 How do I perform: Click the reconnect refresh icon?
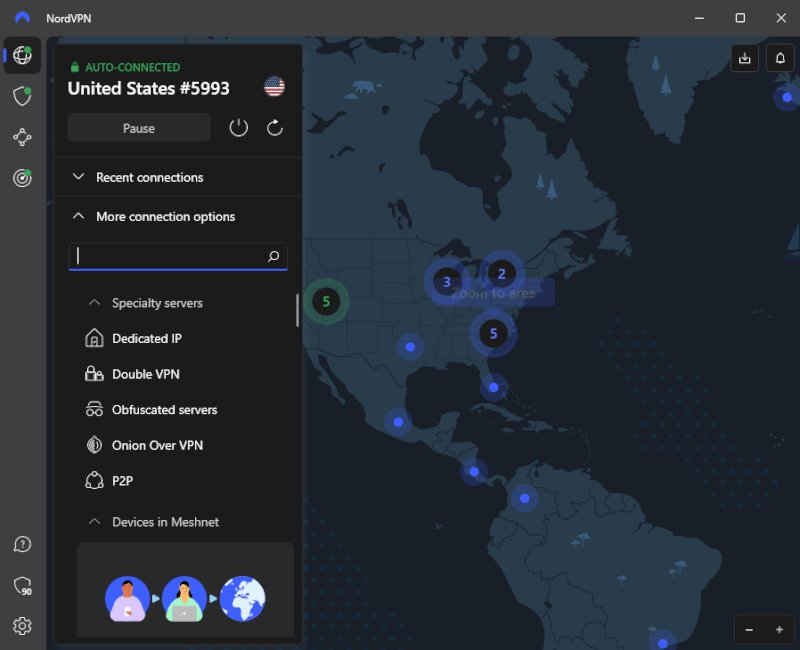[x=274, y=128]
